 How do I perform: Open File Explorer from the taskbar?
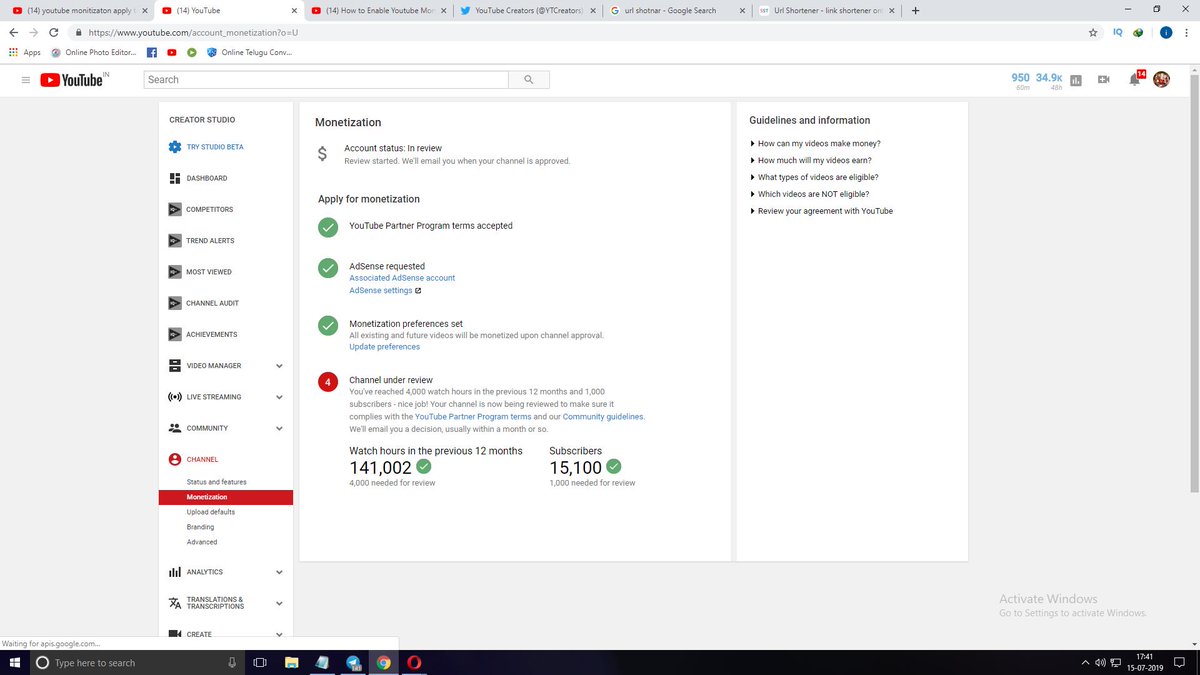point(291,662)
